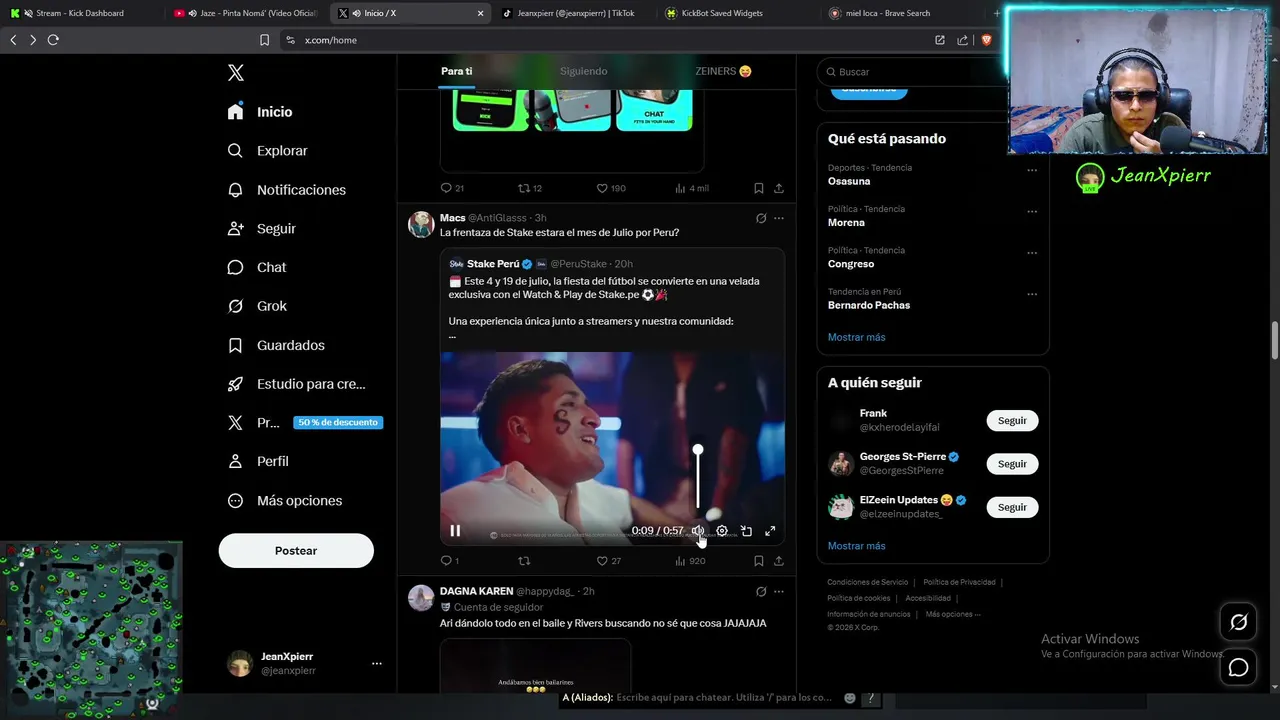Open Más opciones in sidebar
Image resolution: width=1280 pixels, height=720 pixels.
click(284, 501)
